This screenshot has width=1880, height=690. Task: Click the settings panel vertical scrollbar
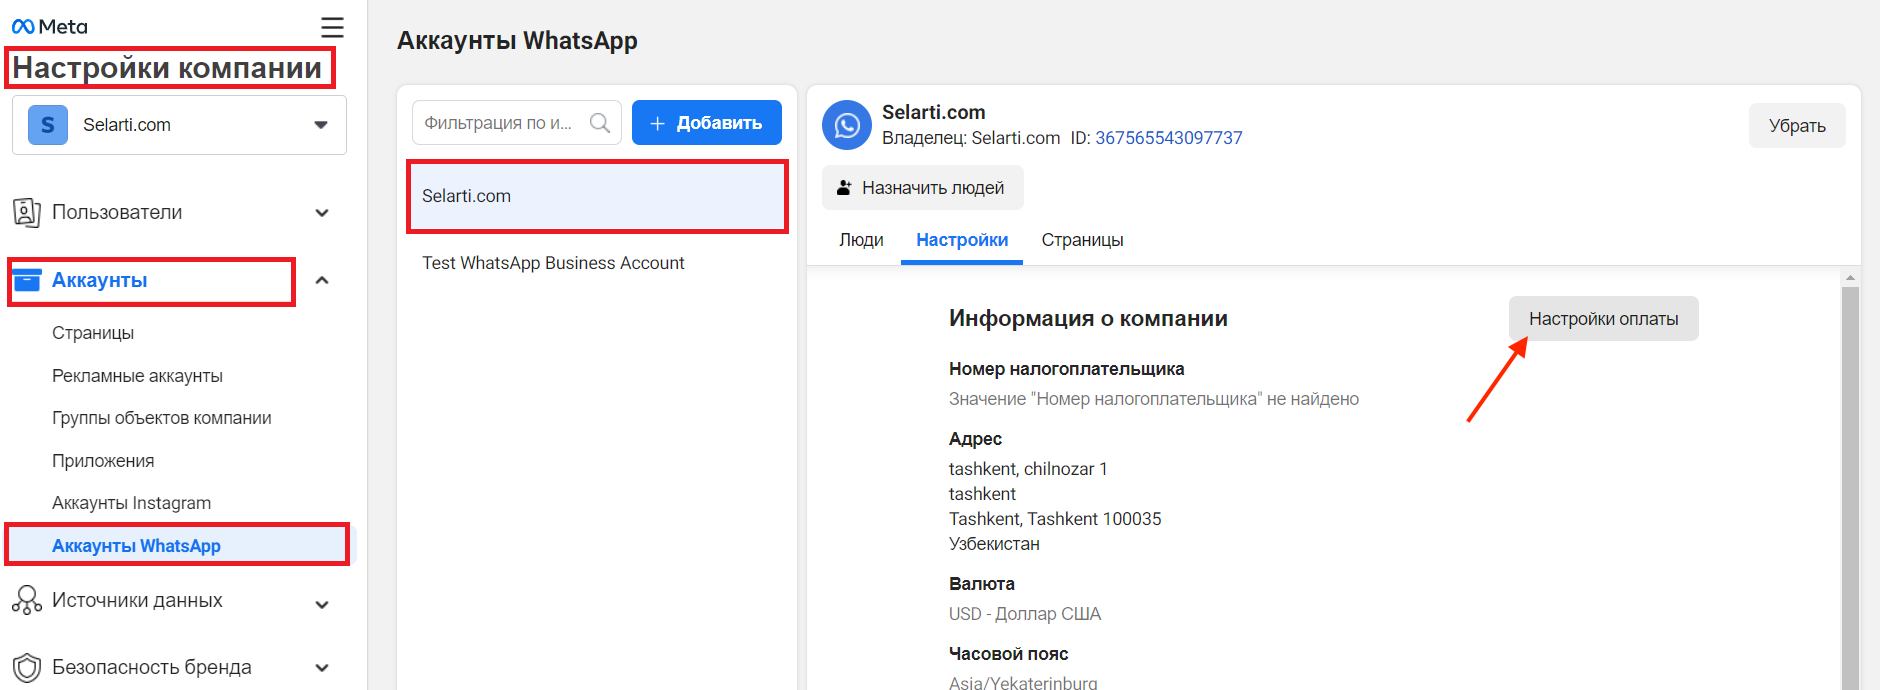(1851, 488)
